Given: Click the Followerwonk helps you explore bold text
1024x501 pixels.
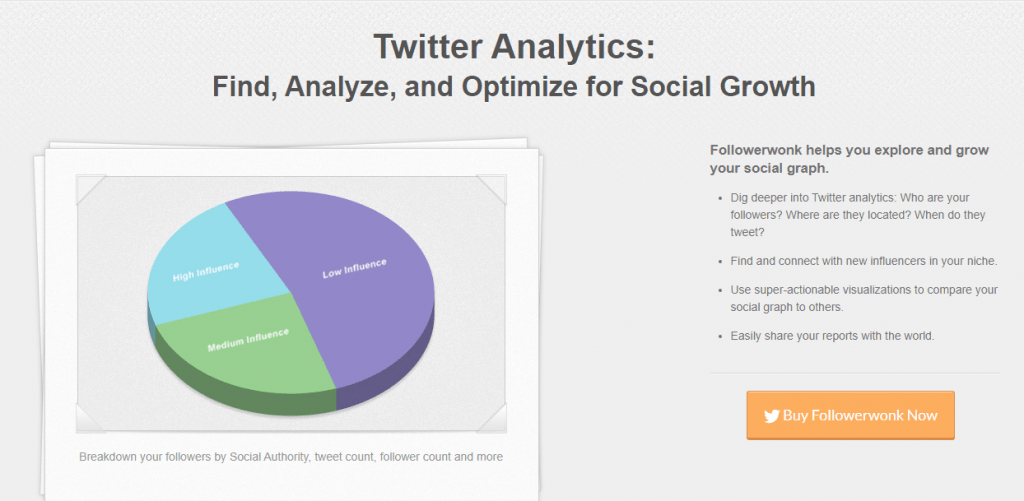Looking at the screenshot, I should point(850,159).
